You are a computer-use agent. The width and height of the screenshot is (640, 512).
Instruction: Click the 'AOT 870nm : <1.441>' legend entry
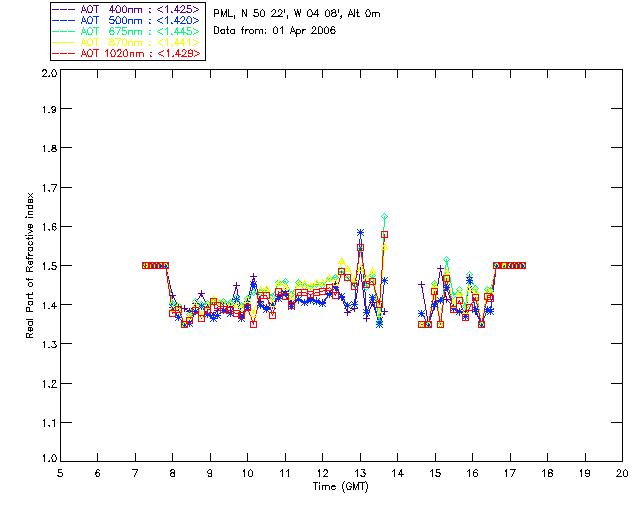(126, 42)
